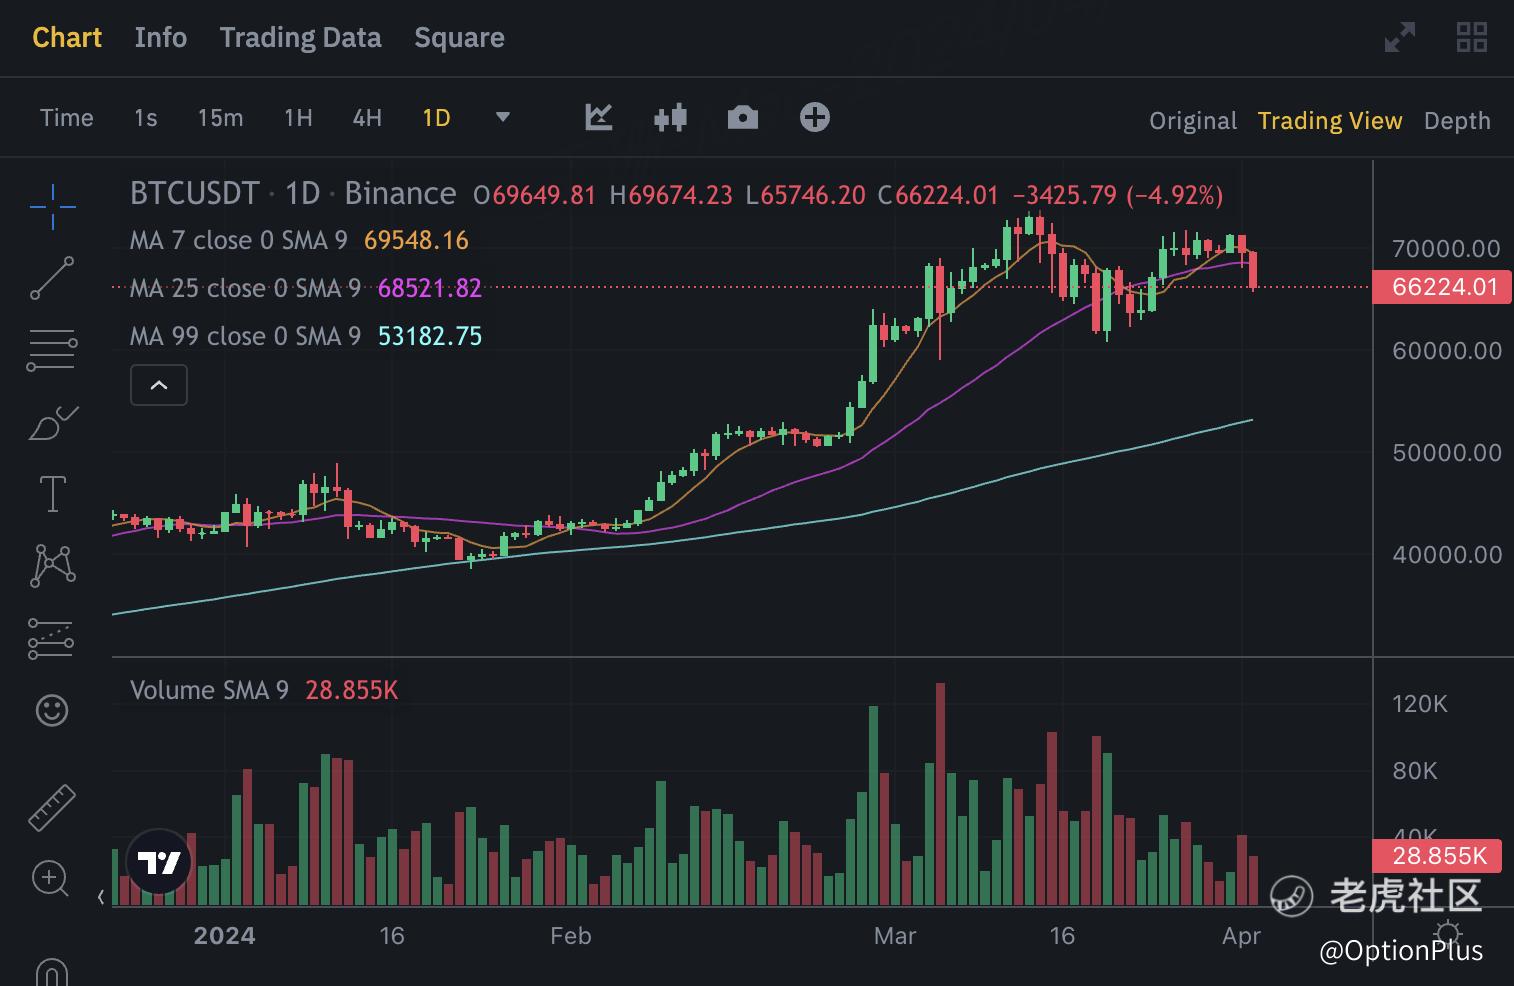Expand the time interval dropdown arrow
The image size is (1514, 986).
[x=503, y=118]
